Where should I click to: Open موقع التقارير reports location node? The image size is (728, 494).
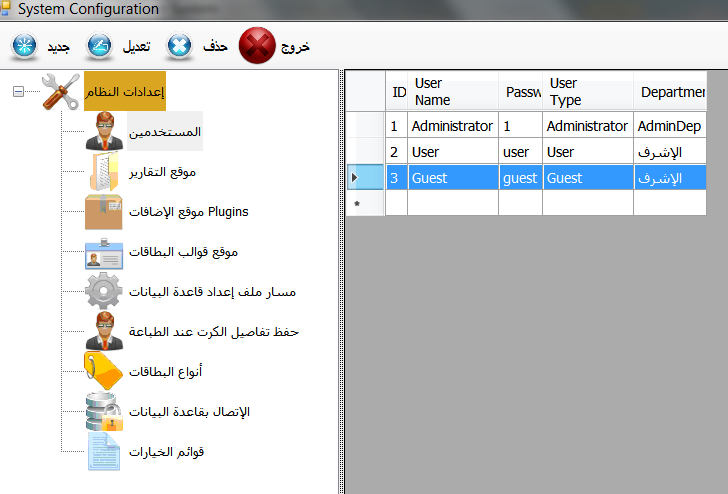click(x=162, y=172)
